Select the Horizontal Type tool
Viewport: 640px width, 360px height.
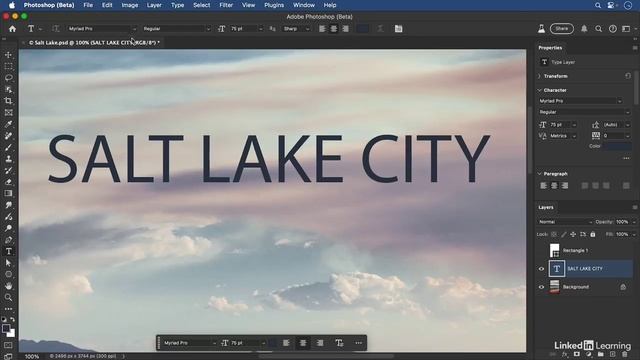click(x=8, y=251)
